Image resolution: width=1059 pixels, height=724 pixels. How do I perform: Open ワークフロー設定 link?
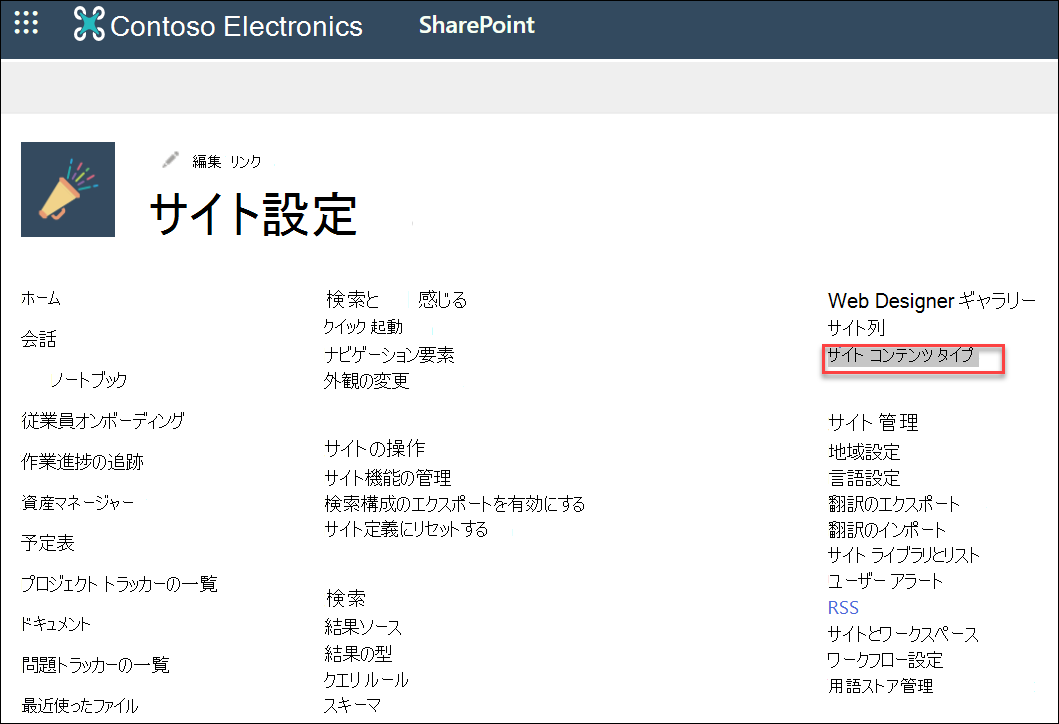(x=885, y=660)
